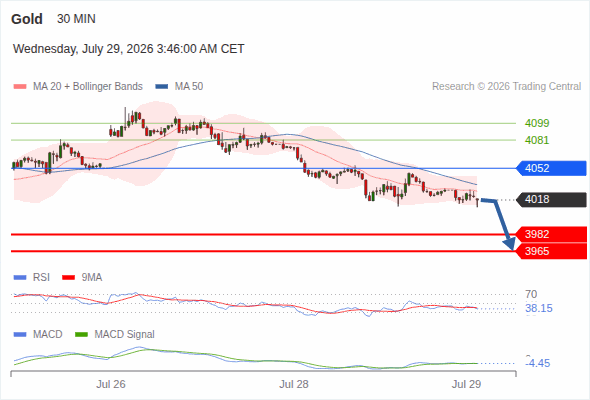This screenshot has height=400, width=590.
Task: Click the MACD blue legend marker
Action: 20,335
